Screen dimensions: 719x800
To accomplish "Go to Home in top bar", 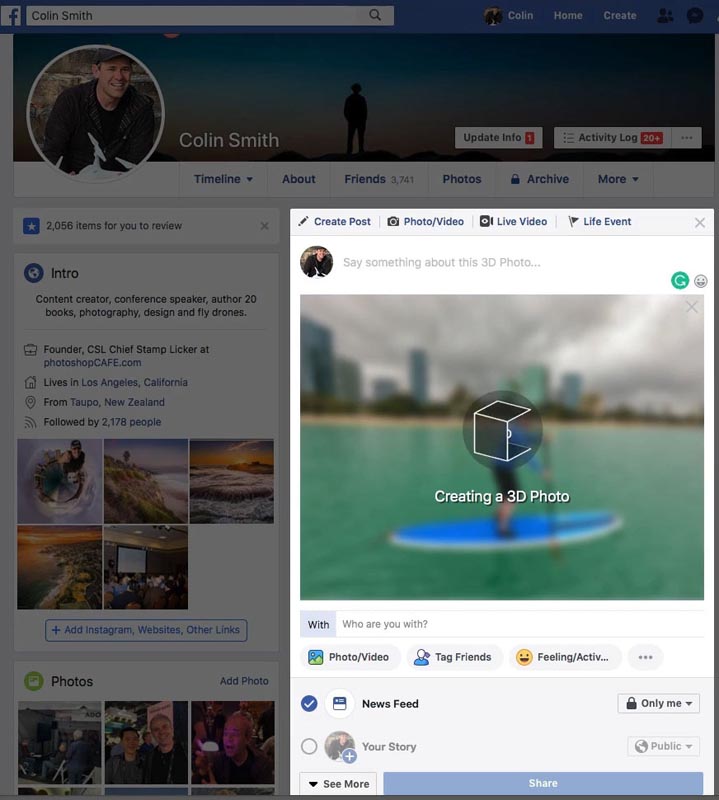I will (568, 16).
